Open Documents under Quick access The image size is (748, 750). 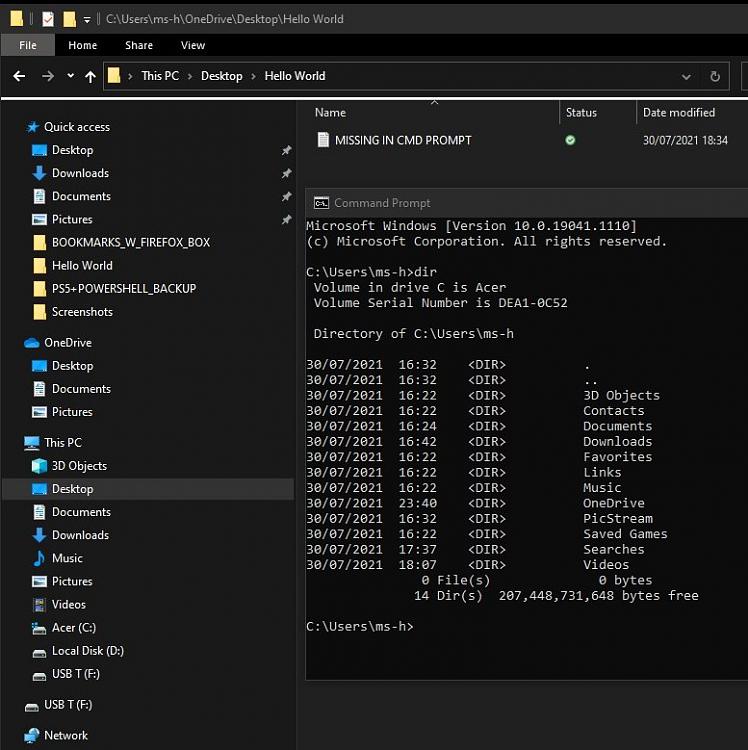point(81,196)
